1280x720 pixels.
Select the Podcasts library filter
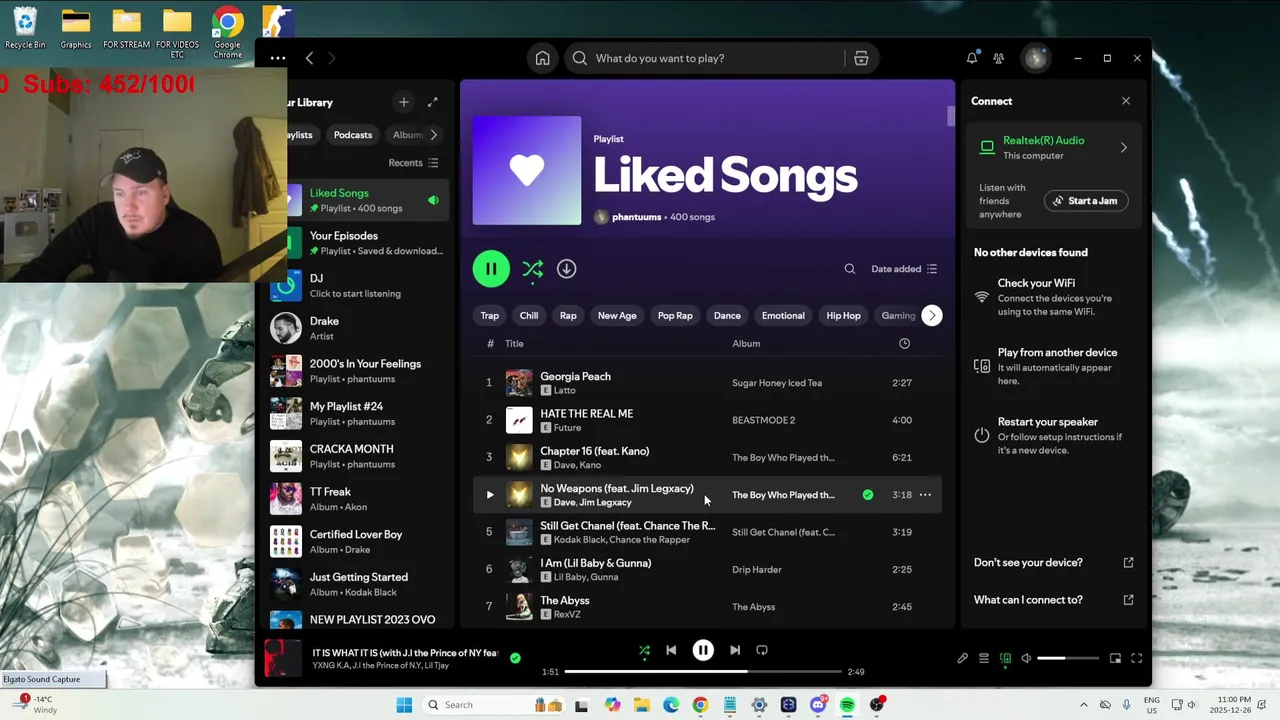[353, 135]
